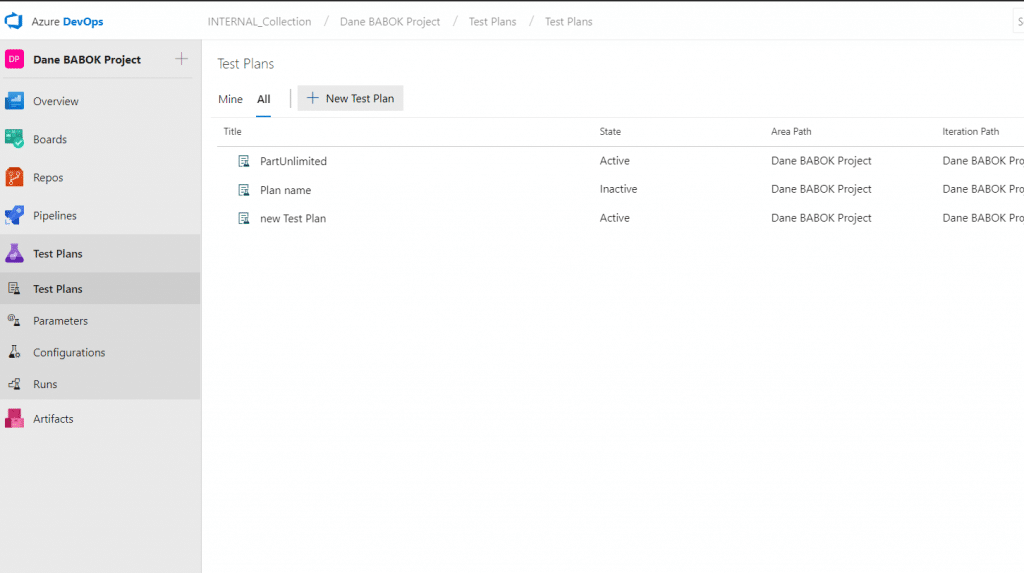Open the Azure DevOps home link text
Image resolution: width=1024 pixels, height=573 pixels.
click(67, 22)
